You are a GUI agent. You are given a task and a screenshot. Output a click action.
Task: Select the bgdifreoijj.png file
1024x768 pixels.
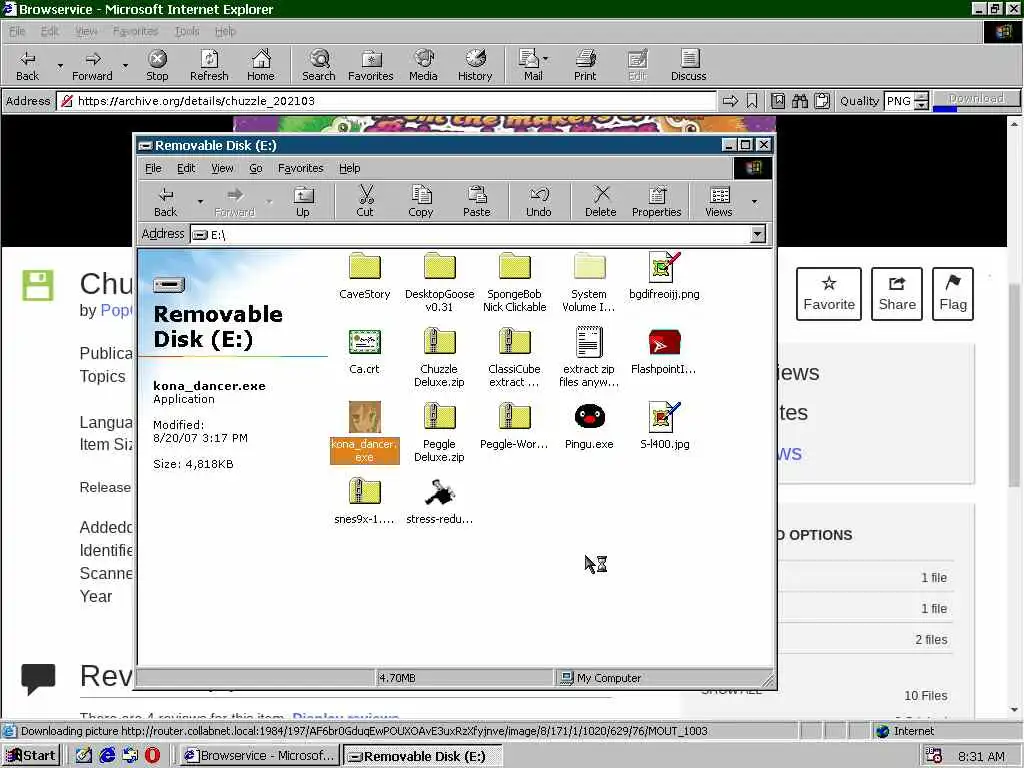pos(664,276)
